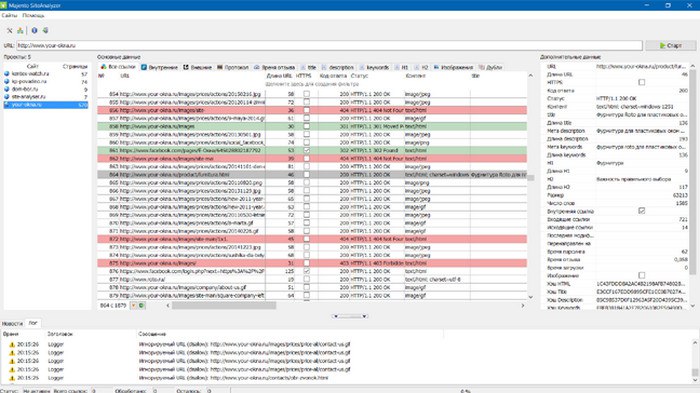The width and height of the screenshot is (700, 393).
Task: Switch to the description tab
Action: [x=338, y=67]
